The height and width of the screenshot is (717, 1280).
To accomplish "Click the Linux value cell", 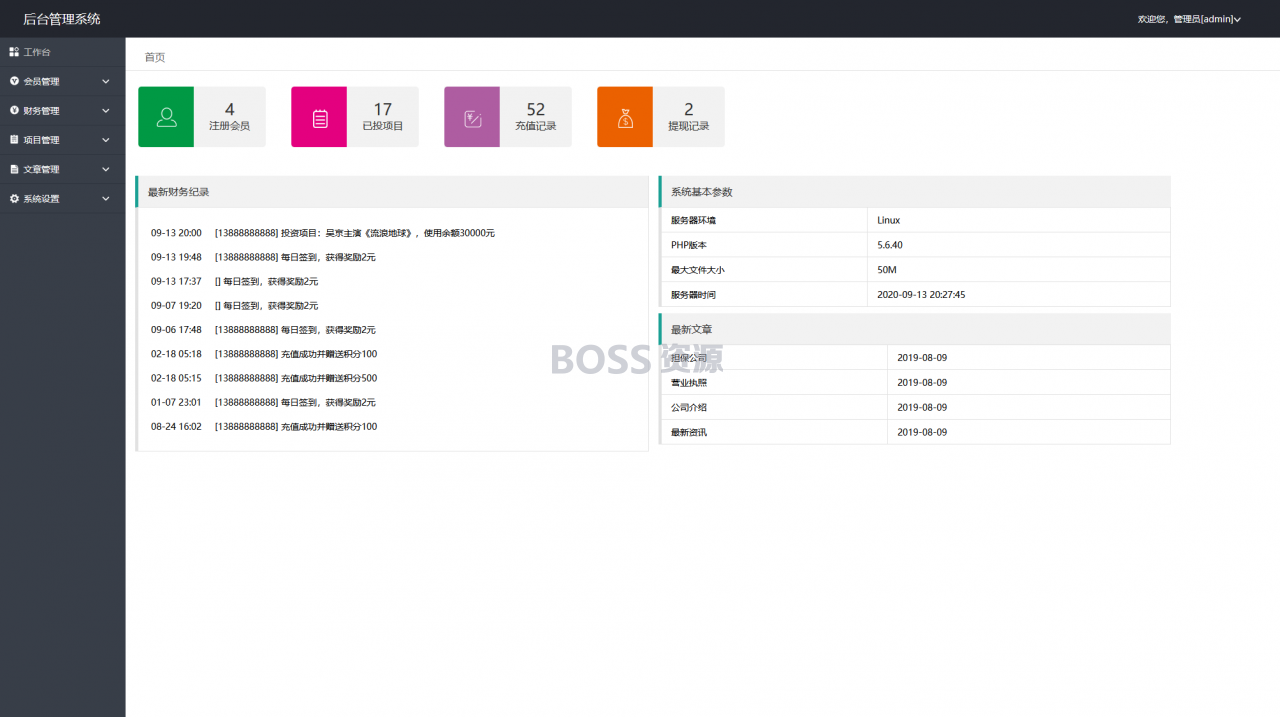I will coord(1018,220).
